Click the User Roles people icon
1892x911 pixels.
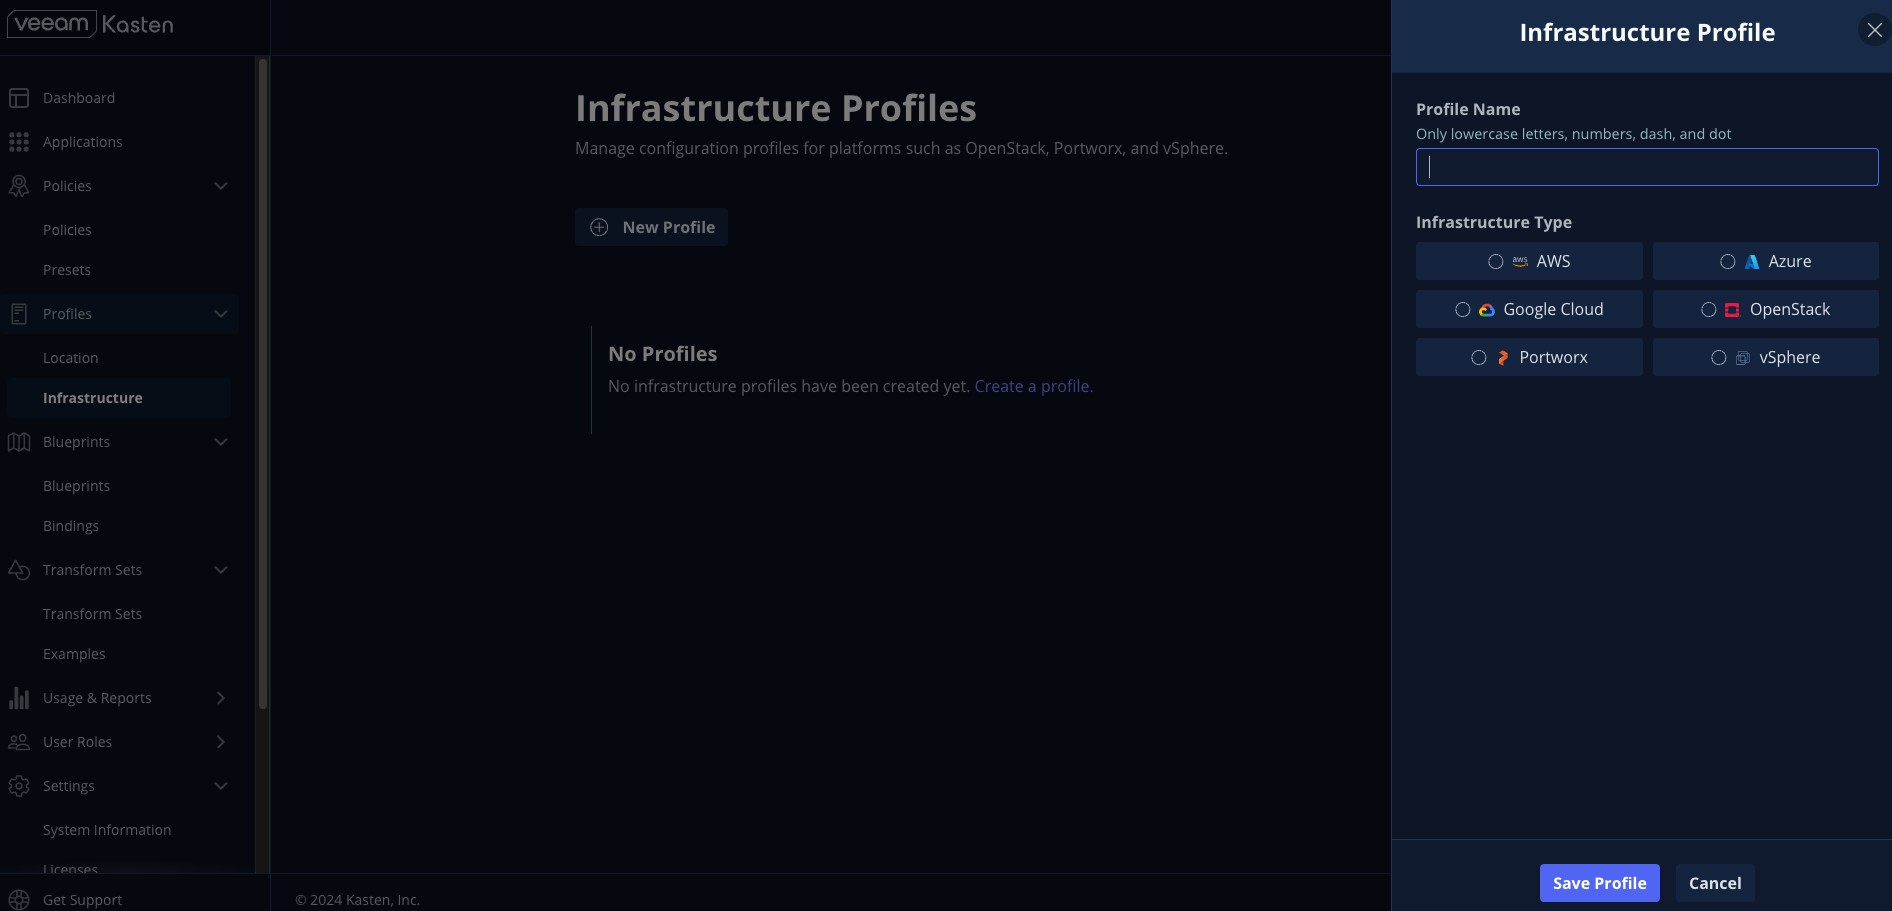tap(19, 742)
